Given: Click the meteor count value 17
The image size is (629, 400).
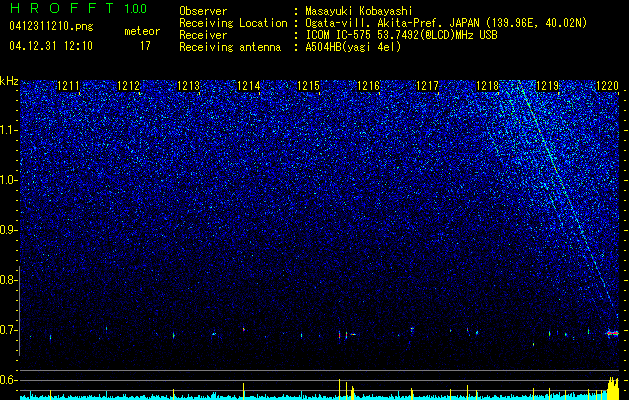Looking at the screenshot, I should click(x=145, y=46).
